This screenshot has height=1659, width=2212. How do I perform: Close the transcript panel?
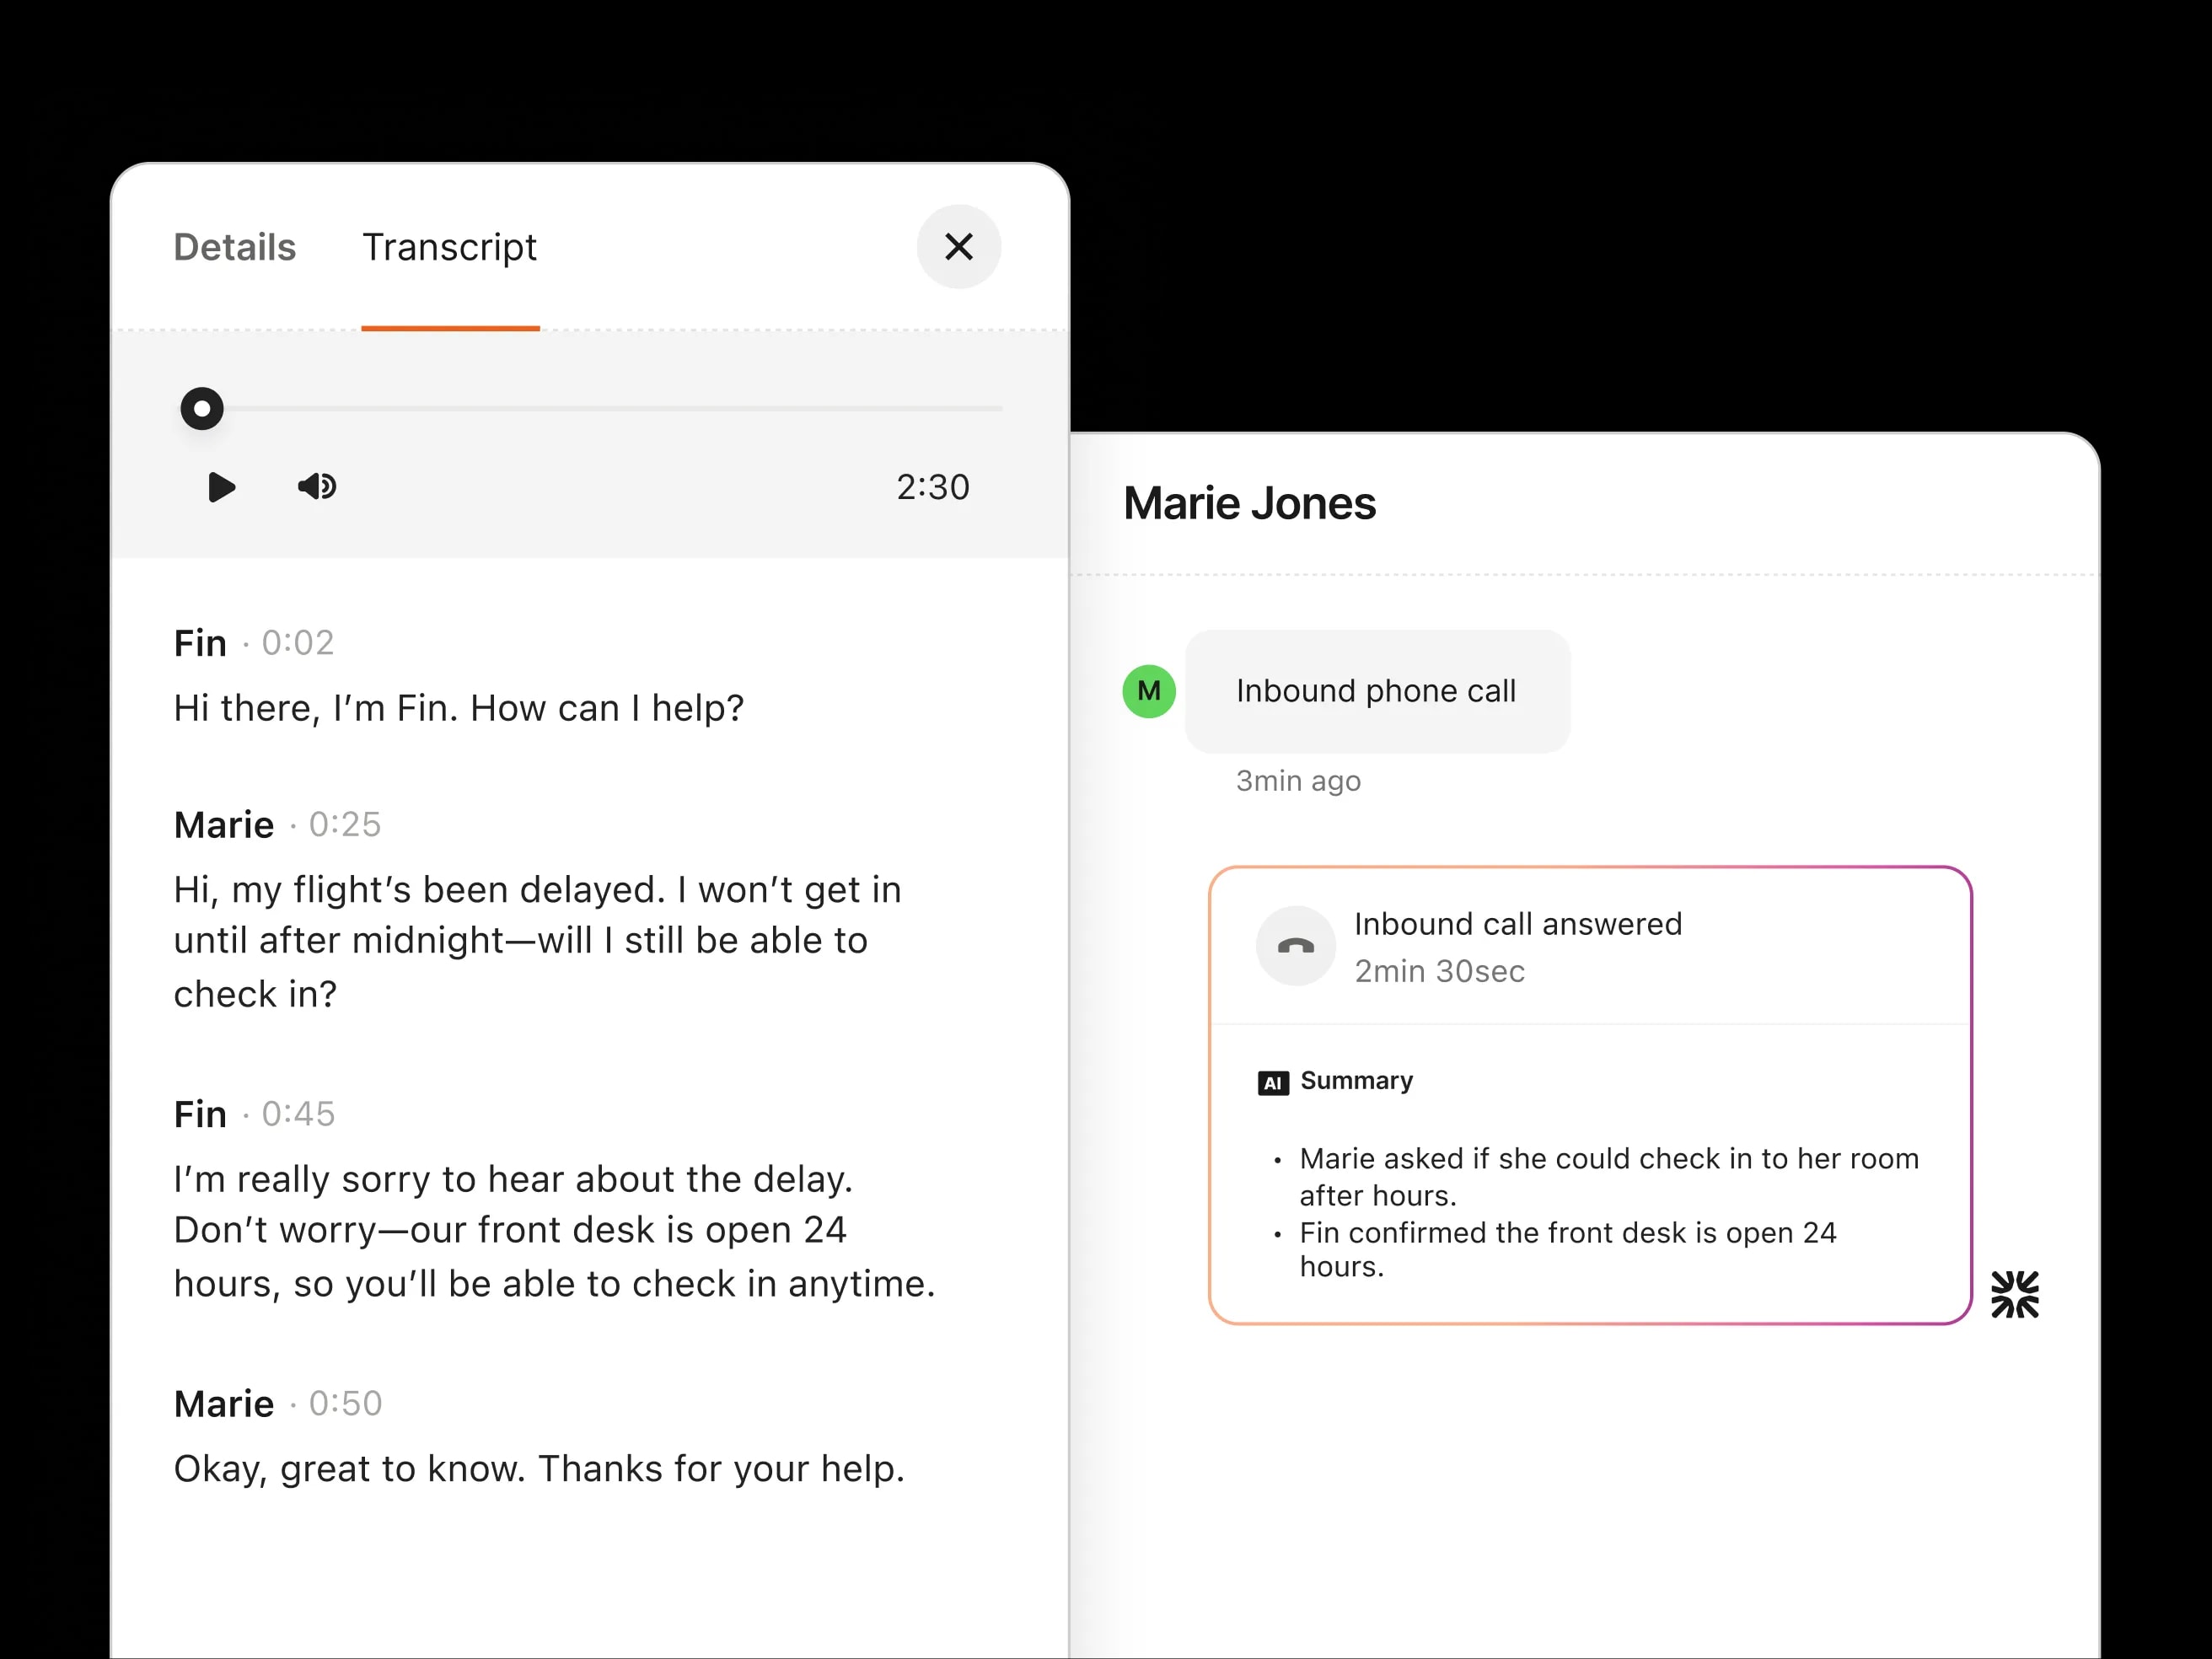pos(958,247)
